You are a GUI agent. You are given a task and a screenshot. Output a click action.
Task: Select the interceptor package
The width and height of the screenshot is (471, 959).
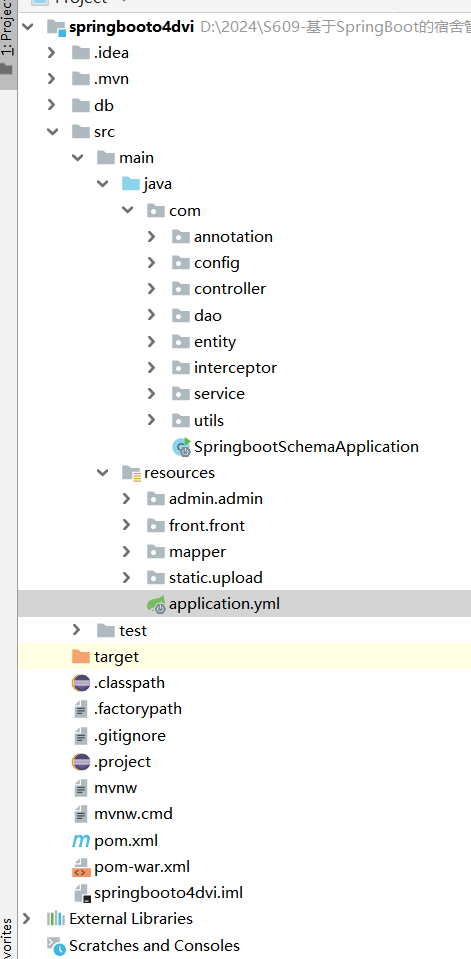click(235, 368)
